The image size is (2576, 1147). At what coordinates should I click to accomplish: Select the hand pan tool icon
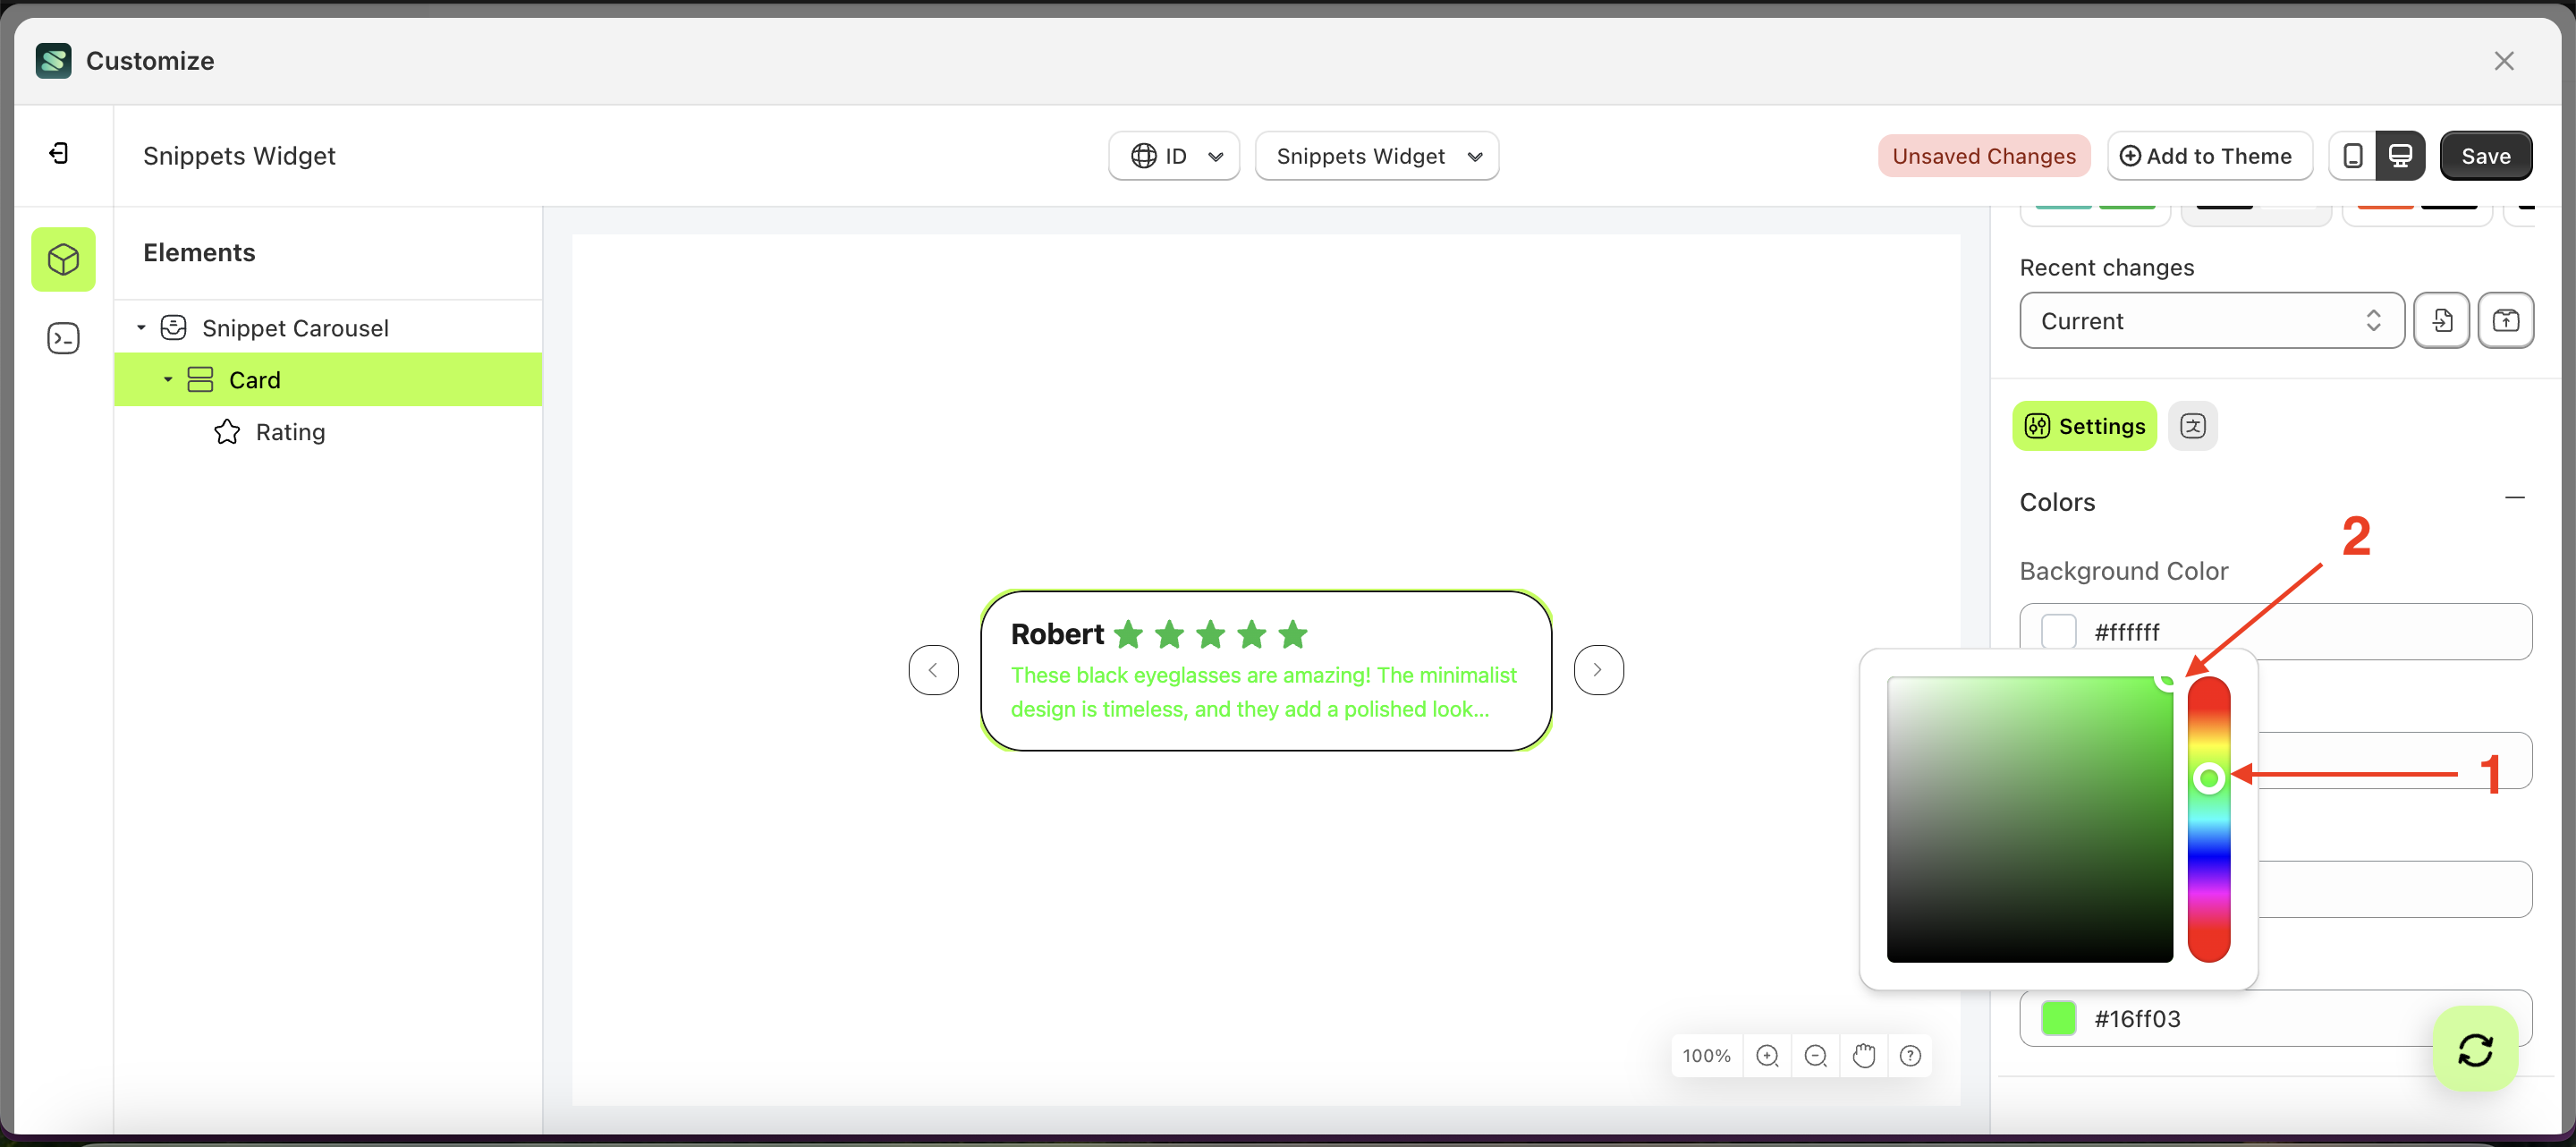point(1863,1055)
